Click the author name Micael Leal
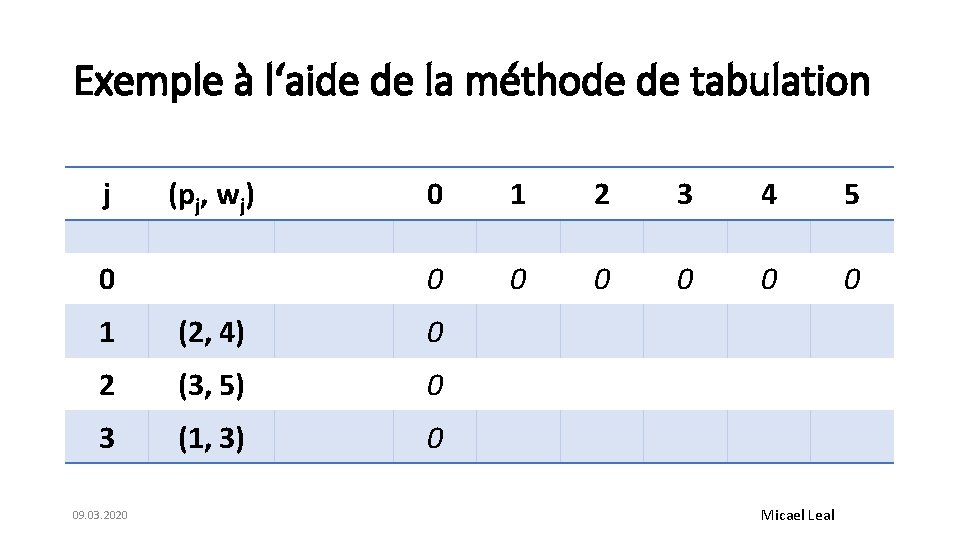This screenshot has width=960, height=540. [x=798, y=515]
